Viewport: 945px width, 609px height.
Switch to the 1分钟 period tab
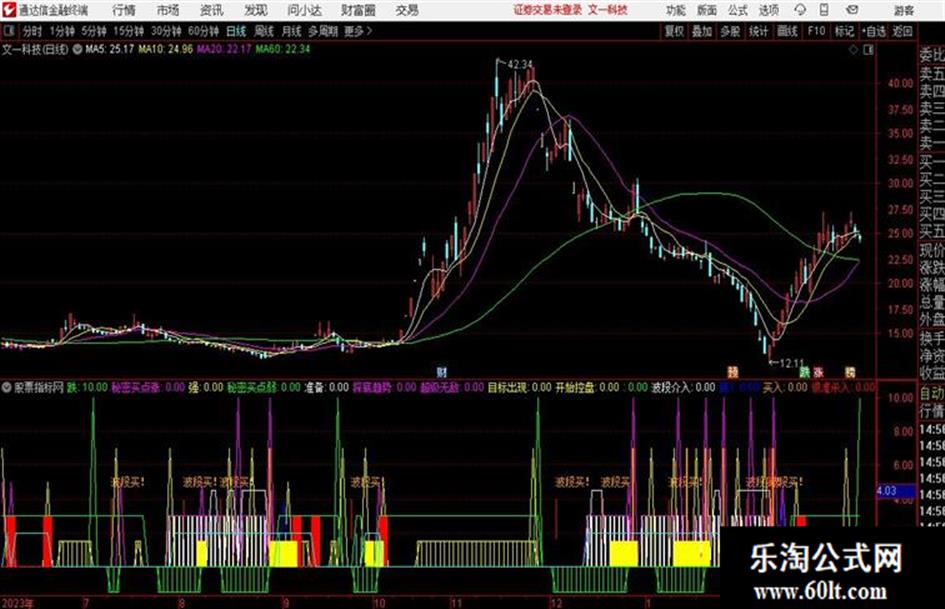pyautogui.click(x=62, y=31)
